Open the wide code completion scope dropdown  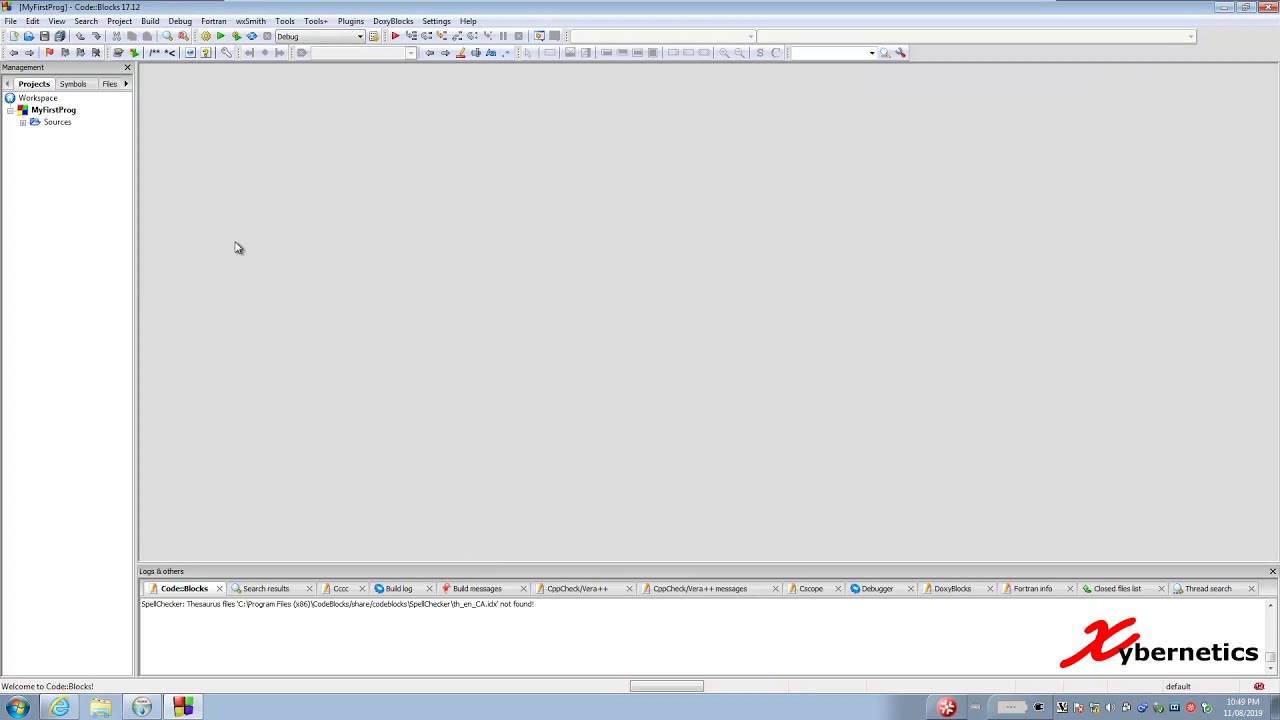click(975, 36)
